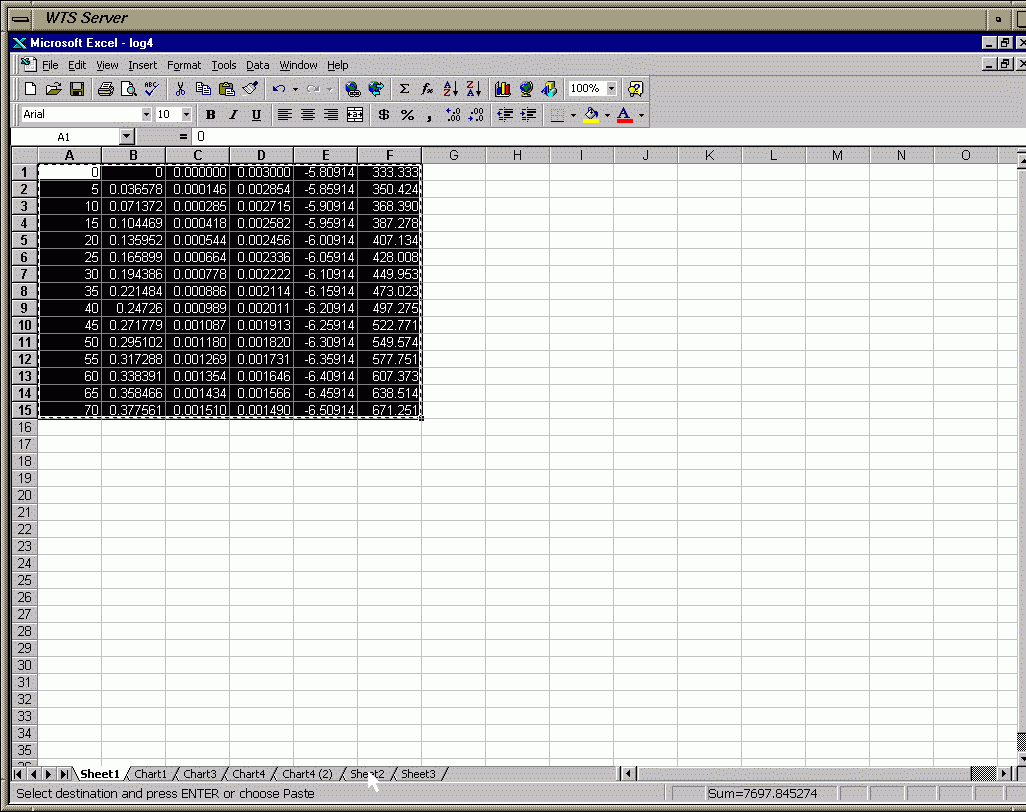Click the AutoSum sigma icon

pyautogui.click(x=404, y=89)
